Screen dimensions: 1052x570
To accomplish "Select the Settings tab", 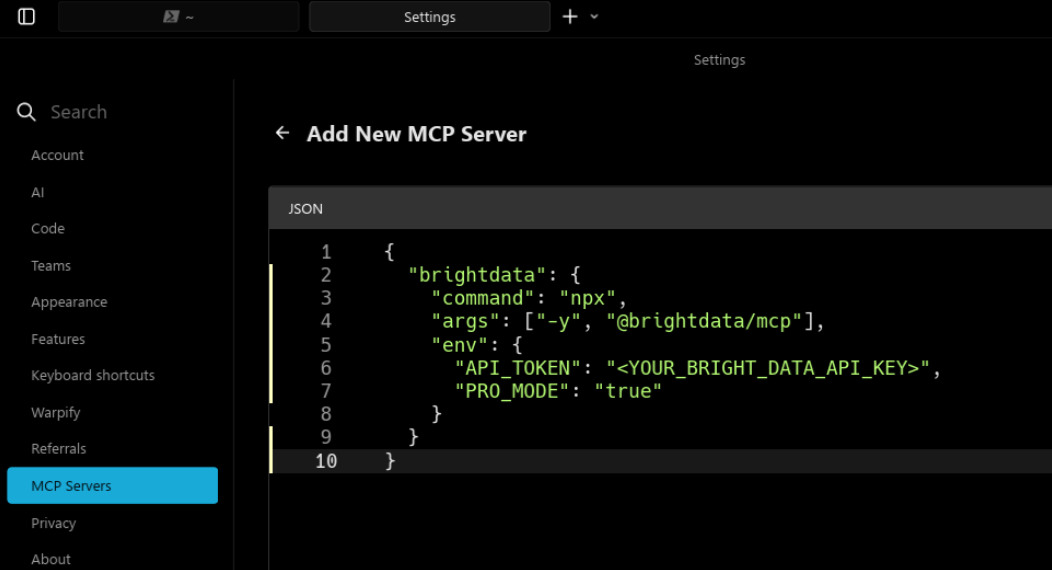I will tap(429, 17).
